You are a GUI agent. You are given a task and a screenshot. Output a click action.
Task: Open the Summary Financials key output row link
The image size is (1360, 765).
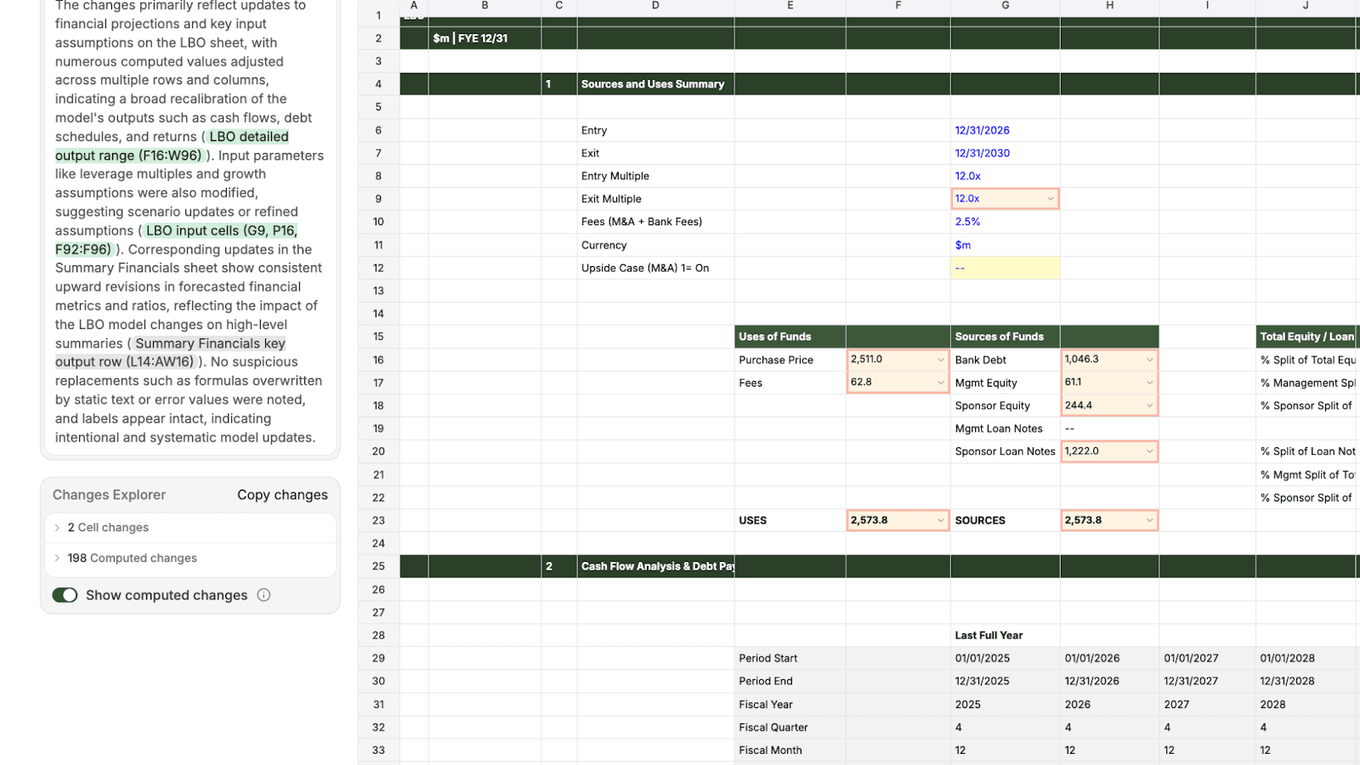pos(170,352)
